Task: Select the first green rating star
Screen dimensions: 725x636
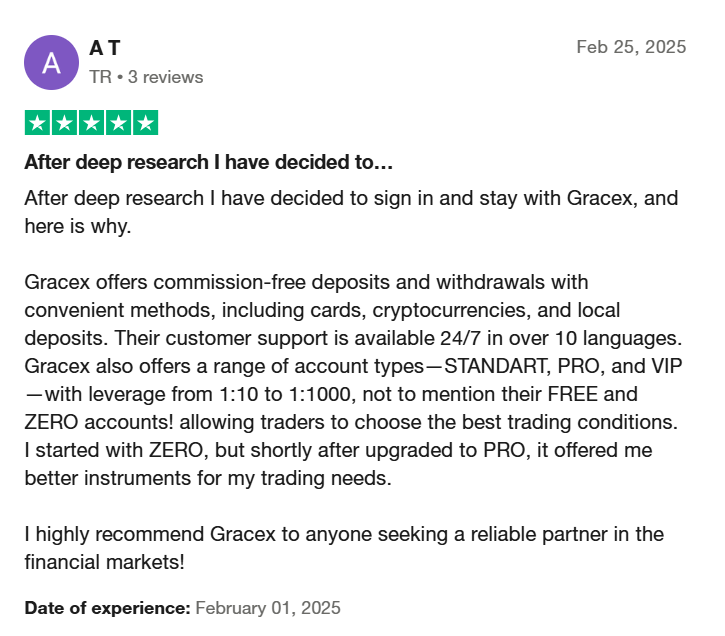Action: (x=37, y=122)
